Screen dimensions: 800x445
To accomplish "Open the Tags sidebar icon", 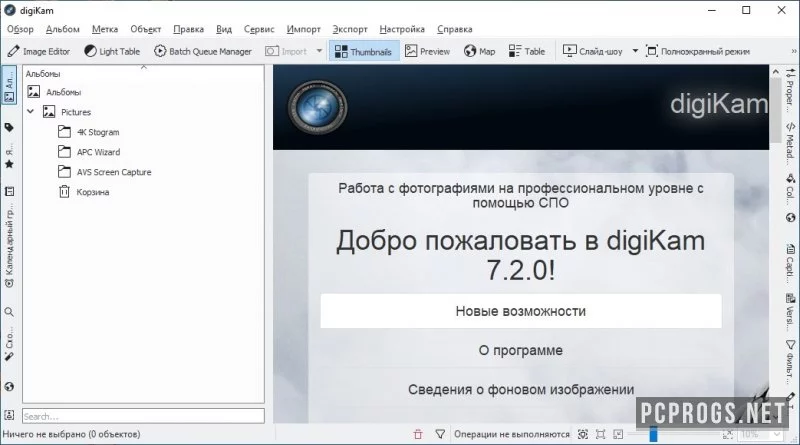I will coord(9,128).
